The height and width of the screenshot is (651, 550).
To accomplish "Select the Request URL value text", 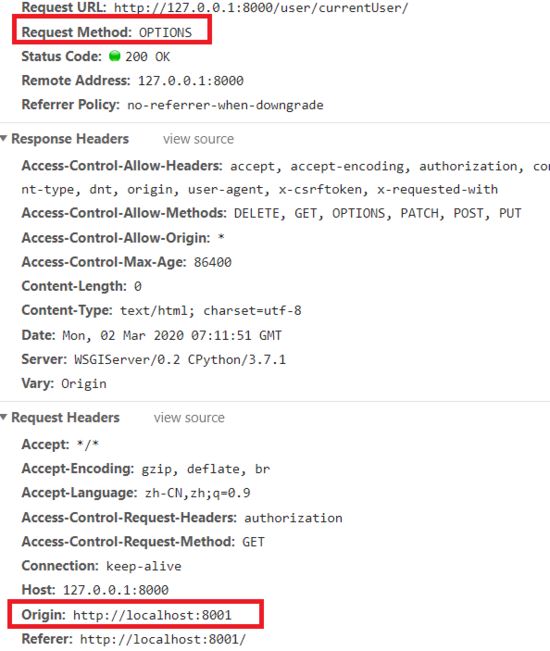I will coord(261,7).
